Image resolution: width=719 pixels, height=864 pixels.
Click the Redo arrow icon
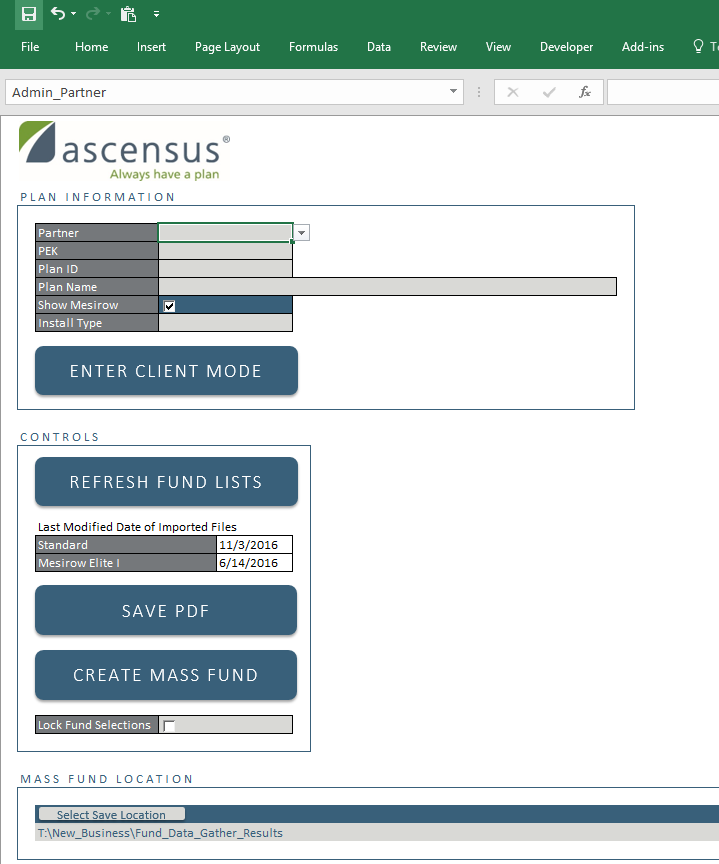92,14
